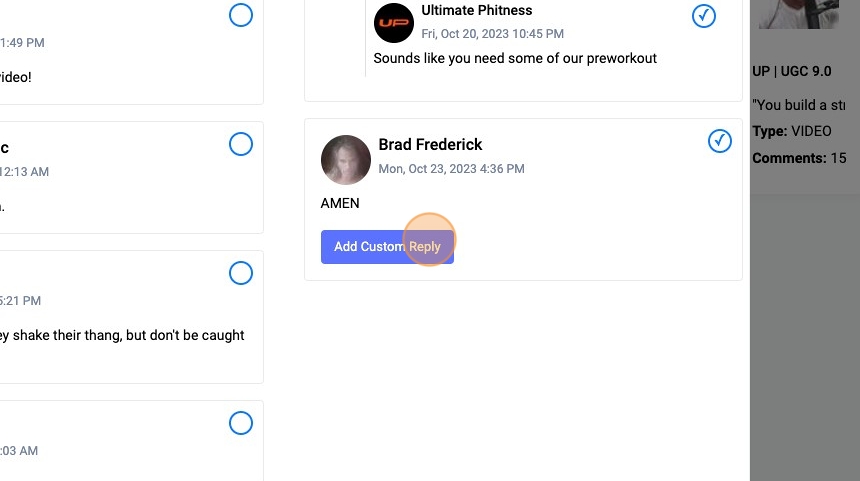Select the comment posted at 1:49 PM
The width and height of the screenshot is (860, 481).
coord(241,16)
